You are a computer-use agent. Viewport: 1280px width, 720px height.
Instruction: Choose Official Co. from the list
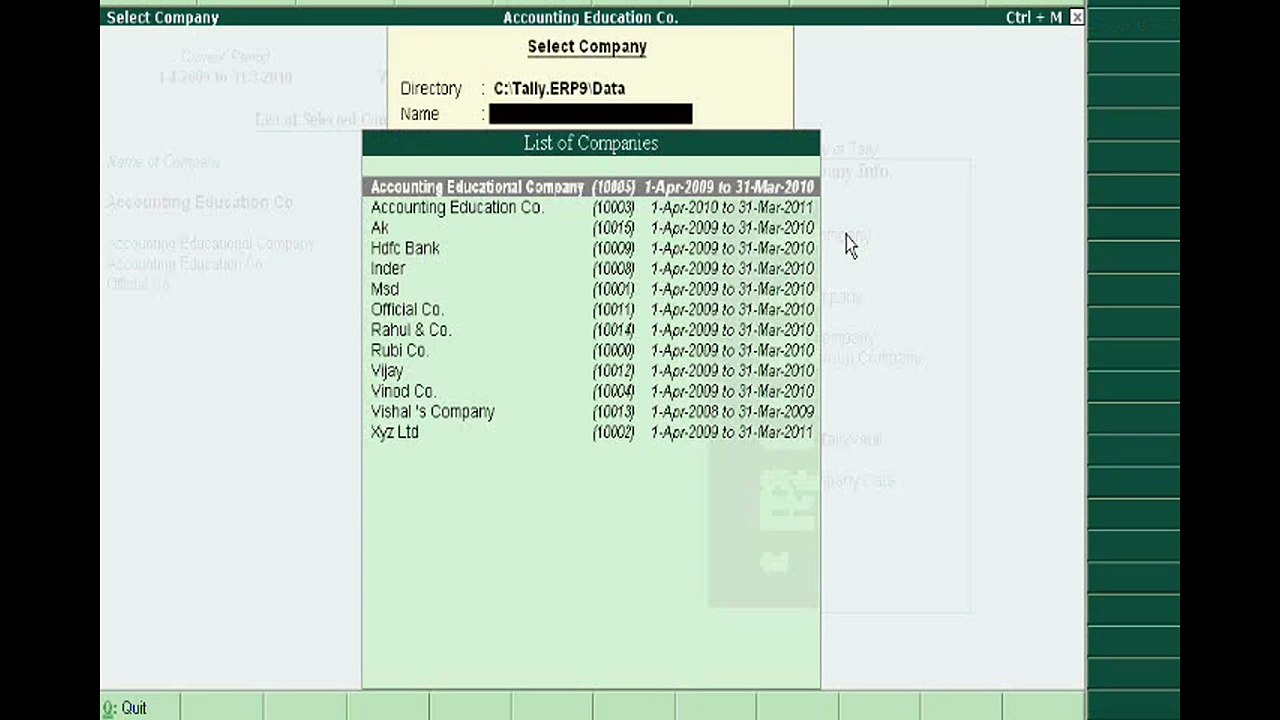click(x=591, y=310)
